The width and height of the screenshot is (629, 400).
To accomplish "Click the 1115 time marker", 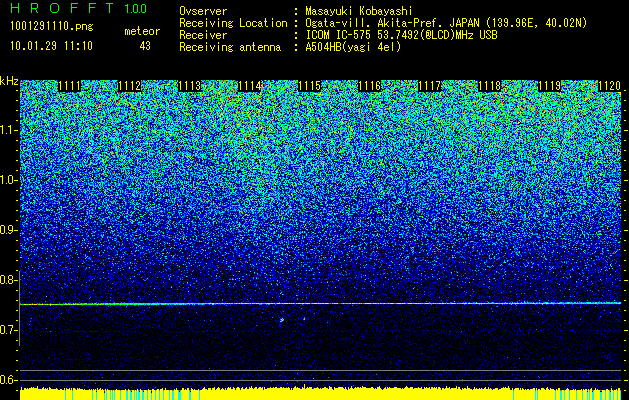I will coord(310,86).
